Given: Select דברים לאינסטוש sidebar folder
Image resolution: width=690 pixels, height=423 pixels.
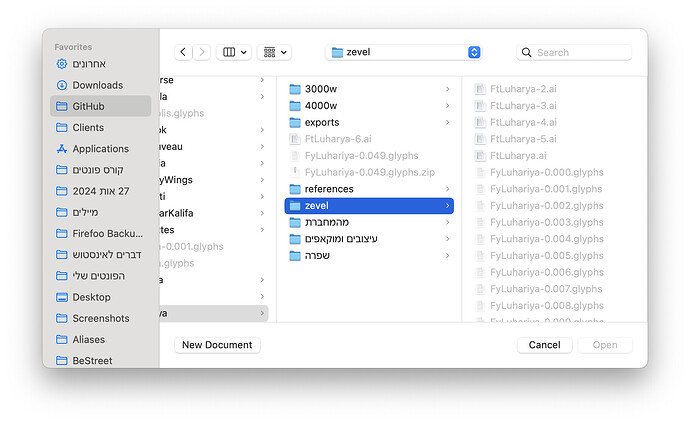Looking at the screenshot, I should [x=100, y=254].
